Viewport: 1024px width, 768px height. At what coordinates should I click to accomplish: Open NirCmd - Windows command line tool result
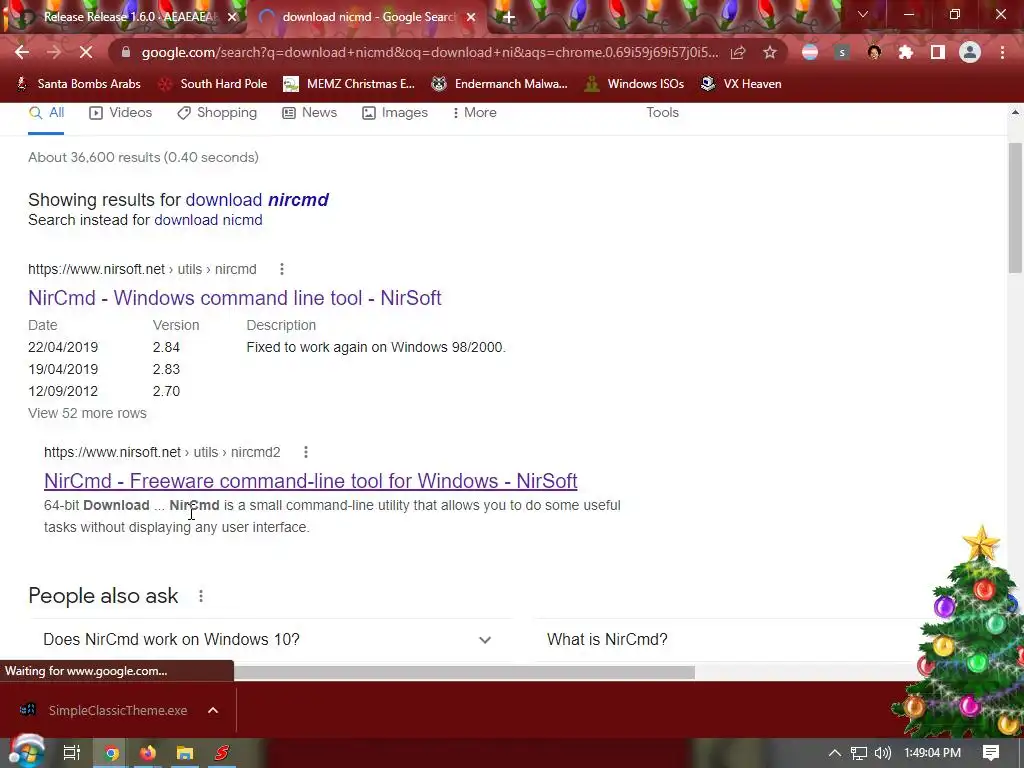pos(235,298)
